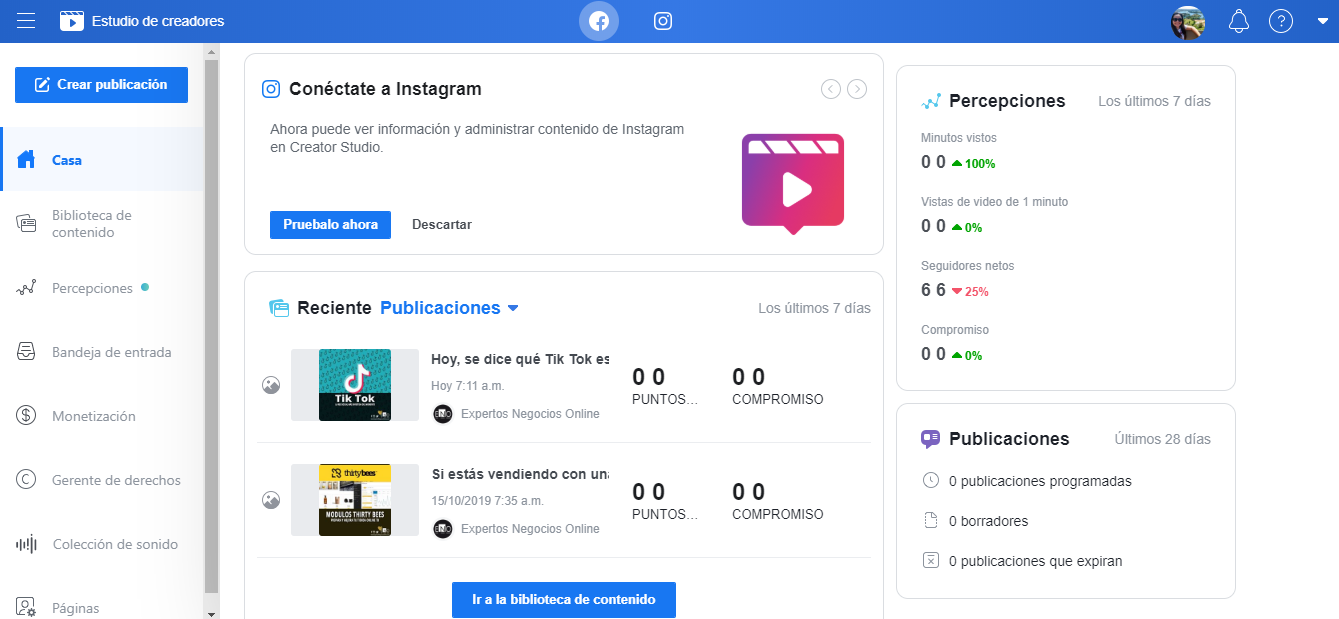Open the user profile avatar
1339x619 pixels.
(1188, 21)
